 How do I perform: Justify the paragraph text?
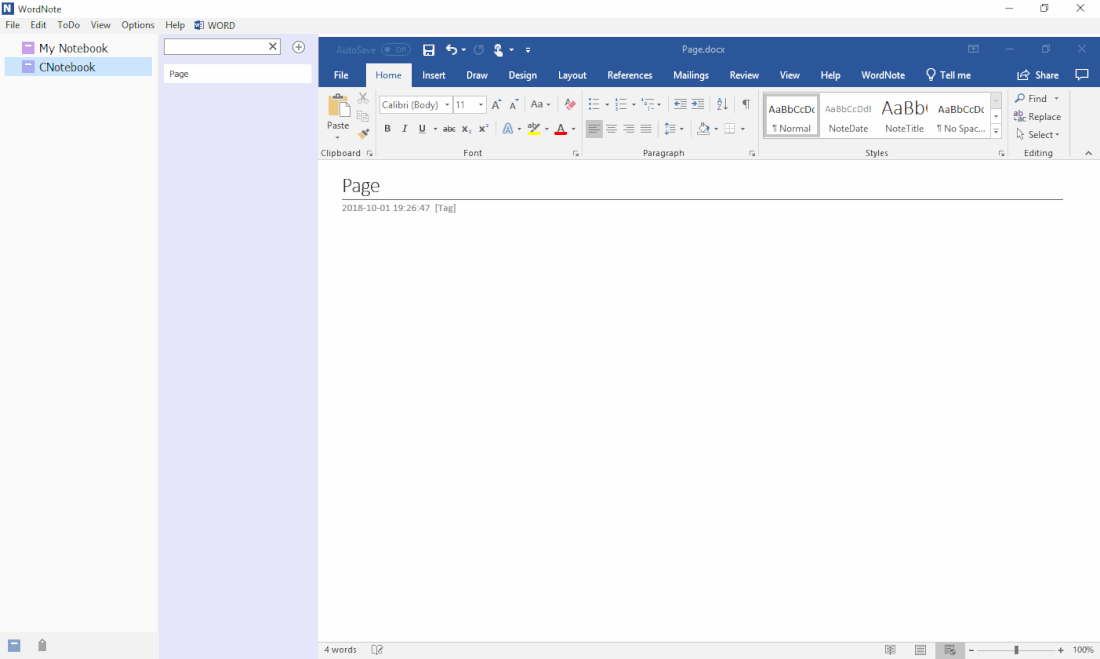pos(646,129)
